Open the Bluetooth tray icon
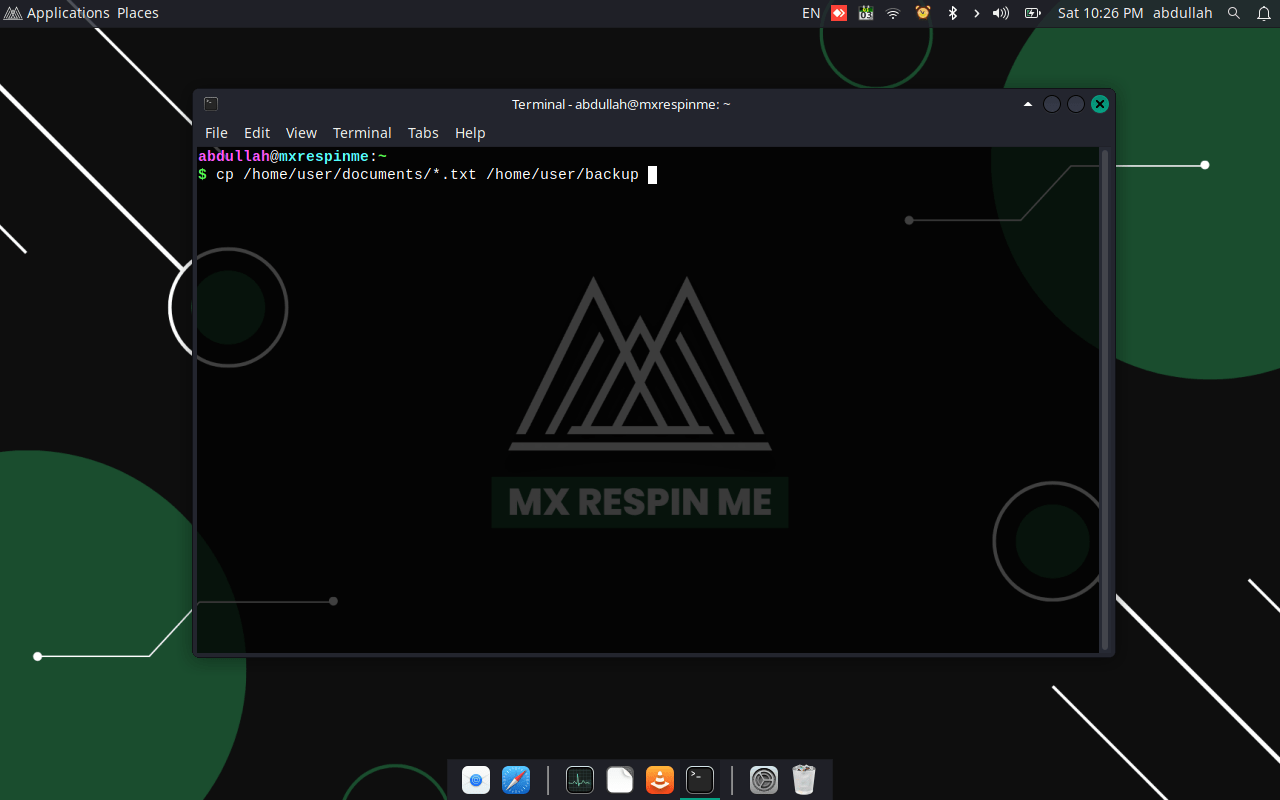The image size is (1280, 800). click(952, 13)
